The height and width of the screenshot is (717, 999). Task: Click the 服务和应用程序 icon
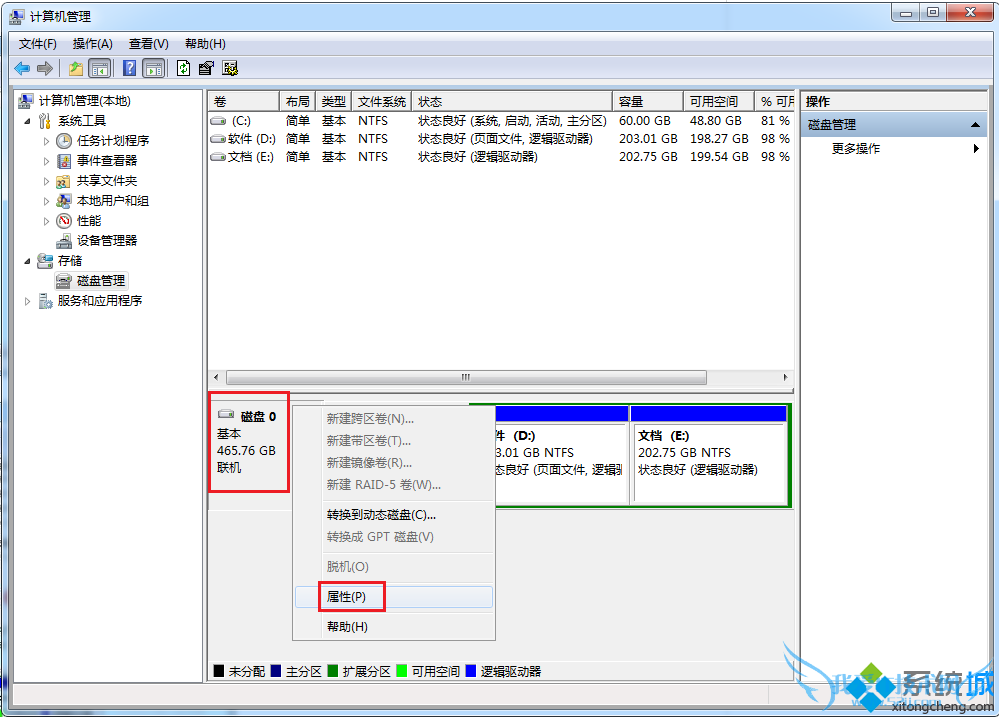pos(45,301)
